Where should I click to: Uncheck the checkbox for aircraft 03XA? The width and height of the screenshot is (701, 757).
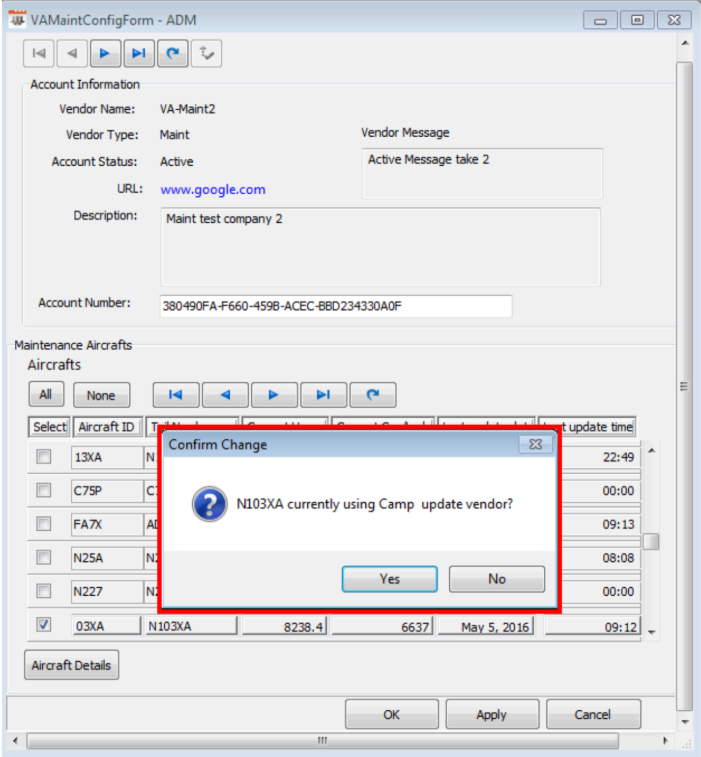tap(44, 625)
